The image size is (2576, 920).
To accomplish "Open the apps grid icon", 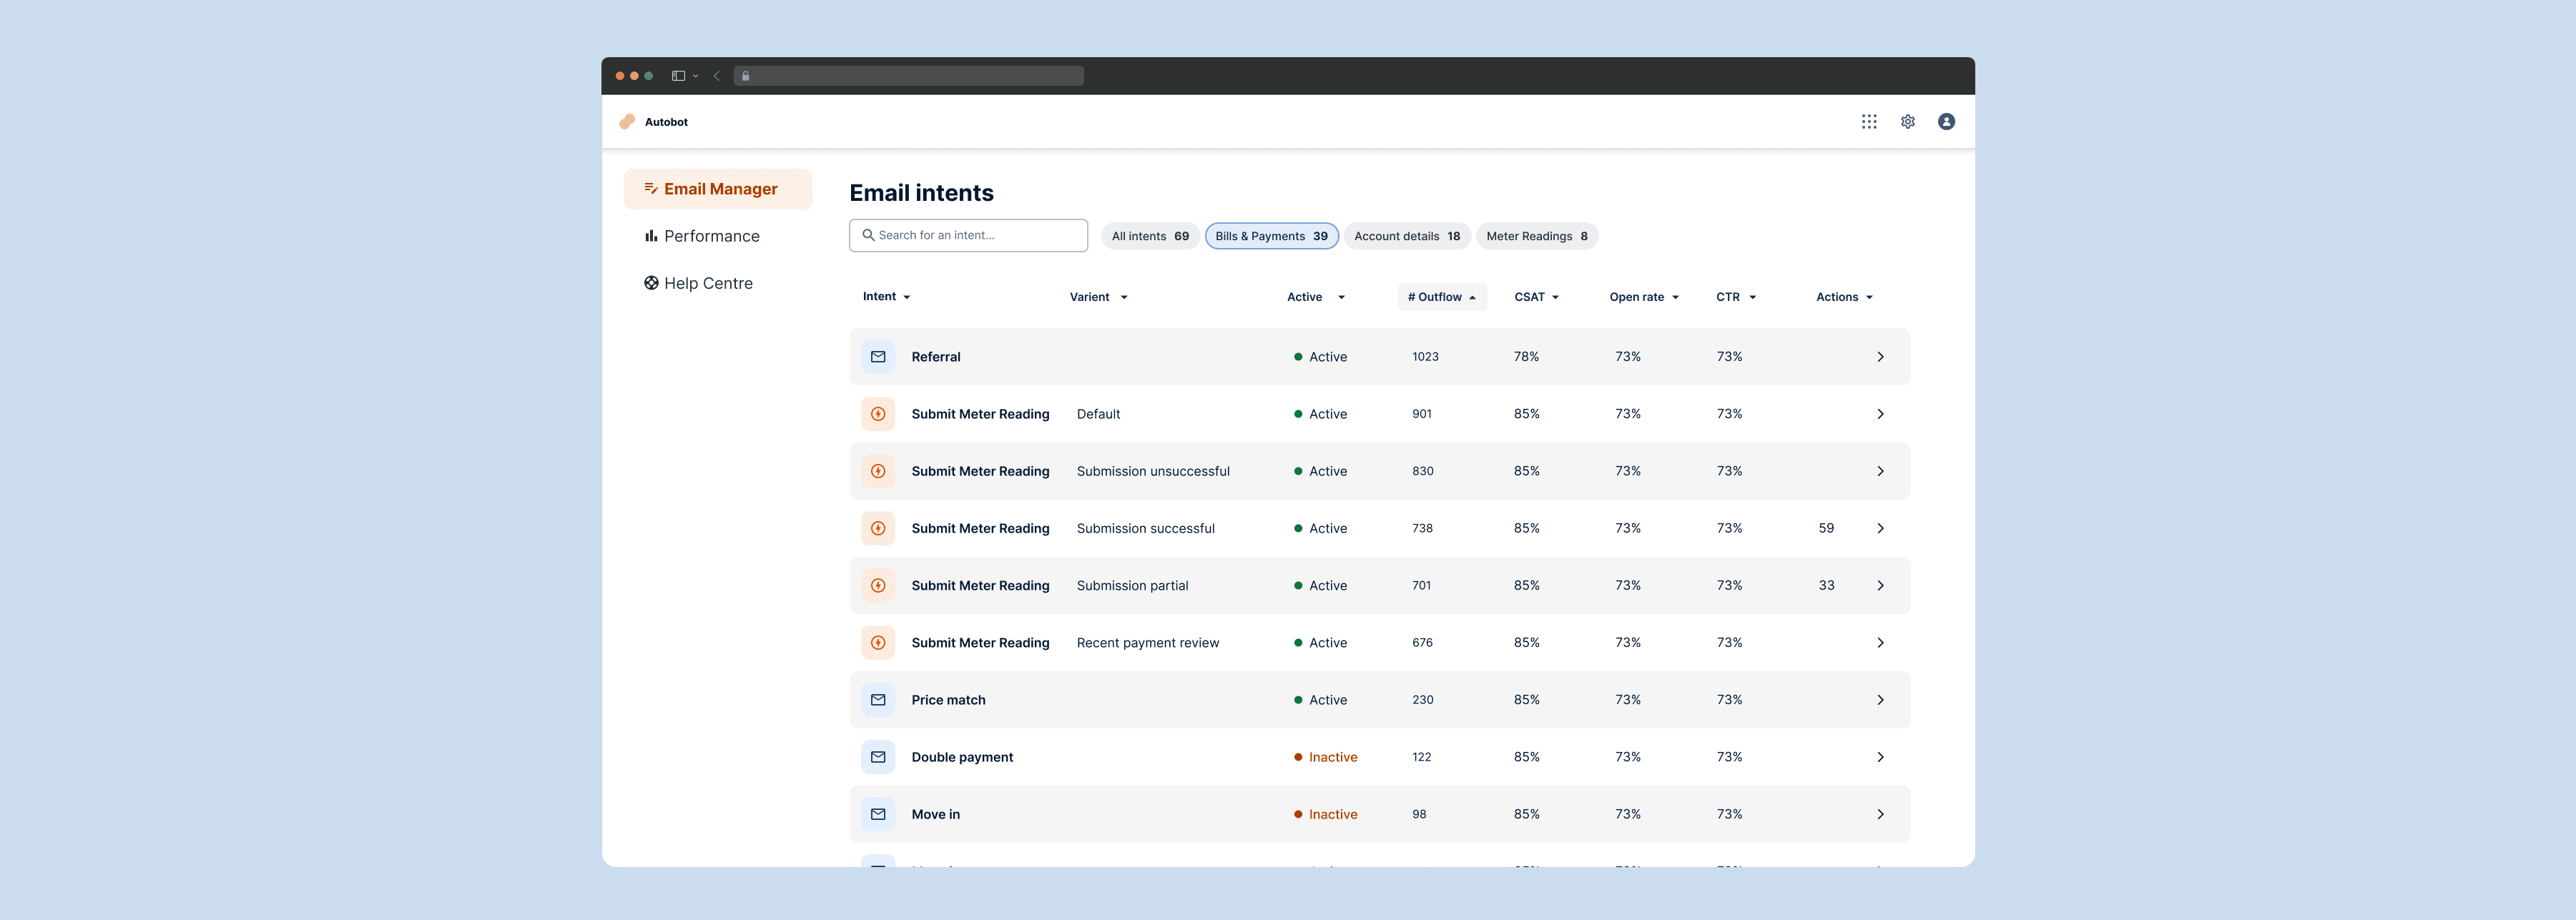I will tap(1869, 122).
